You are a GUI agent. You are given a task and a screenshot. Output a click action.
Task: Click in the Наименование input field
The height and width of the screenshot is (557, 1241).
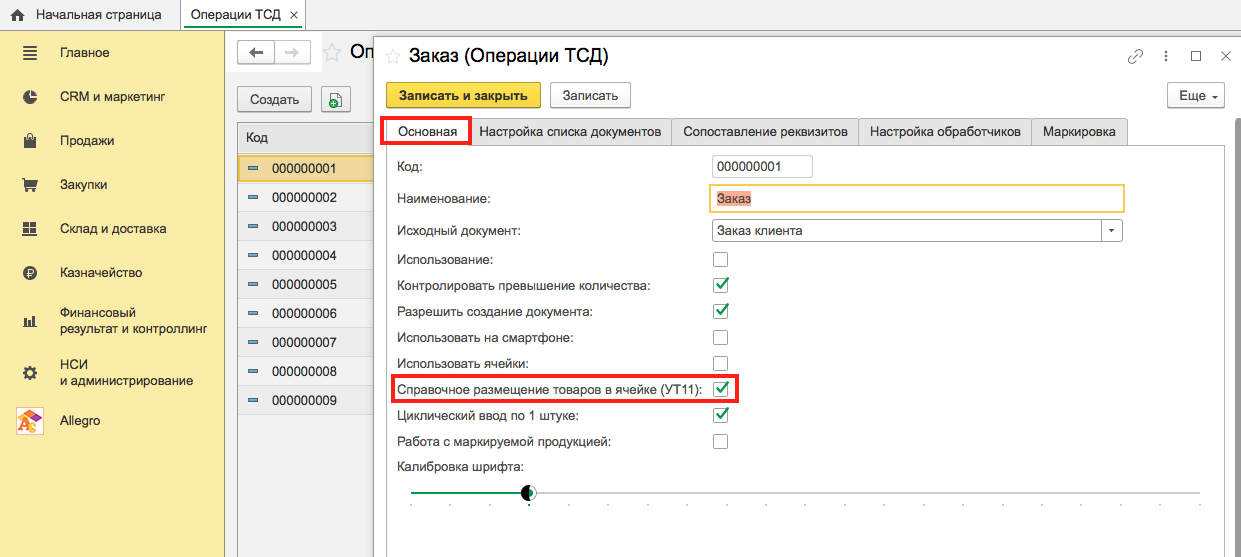[x=917, y=198]
